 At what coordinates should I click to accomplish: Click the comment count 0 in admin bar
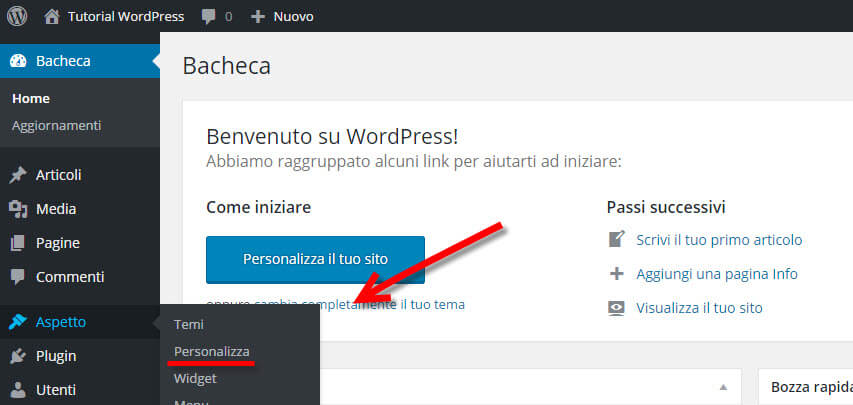click(x=228, y=17)
